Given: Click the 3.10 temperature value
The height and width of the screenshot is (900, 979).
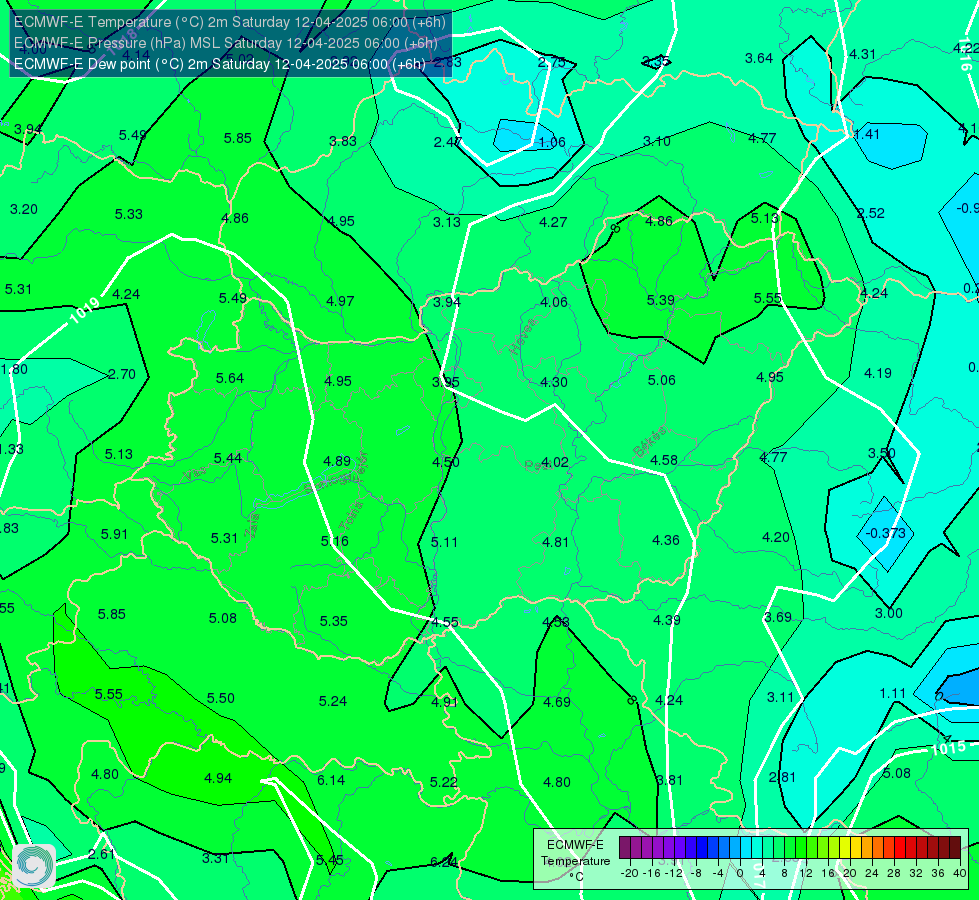Looking at the screenshot, I should click(x=657, y=141).
